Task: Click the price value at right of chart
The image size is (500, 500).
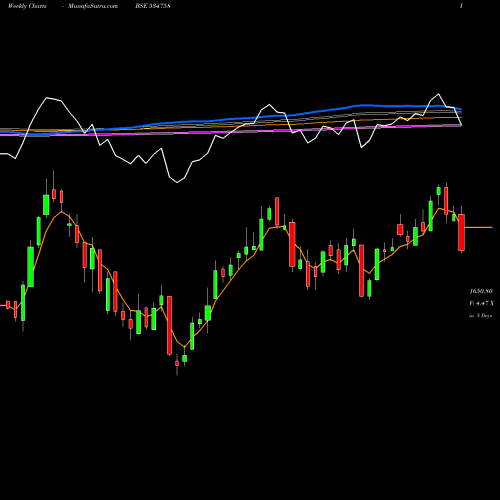Action: 481,291
